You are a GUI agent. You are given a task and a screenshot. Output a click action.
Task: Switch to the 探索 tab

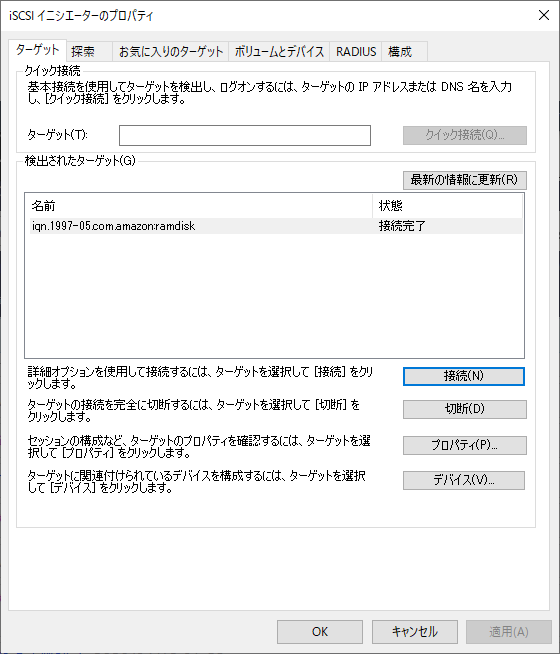(x=89, y=52)
